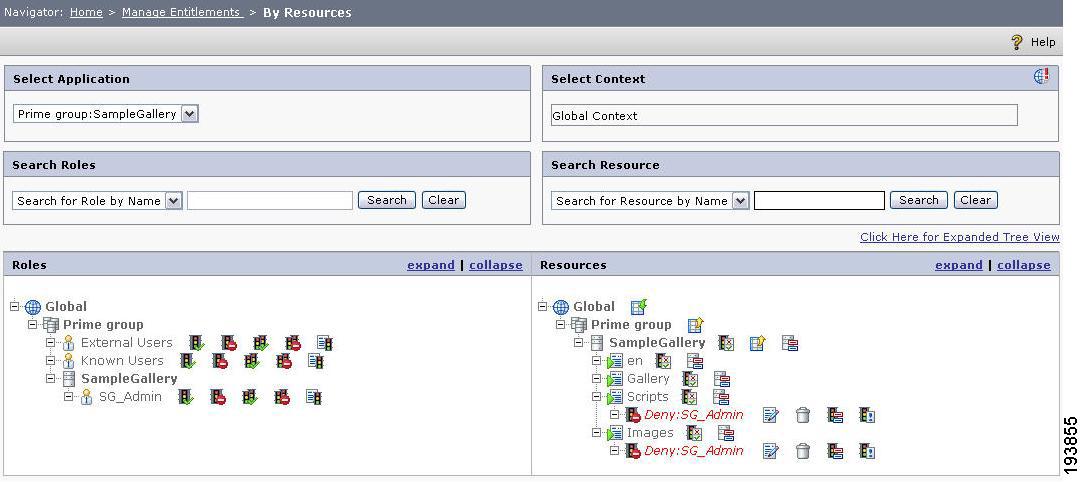Click the globe alert icon in Select Context
This screenshot has width=1084, height=482.
(x=1041, y=76)
